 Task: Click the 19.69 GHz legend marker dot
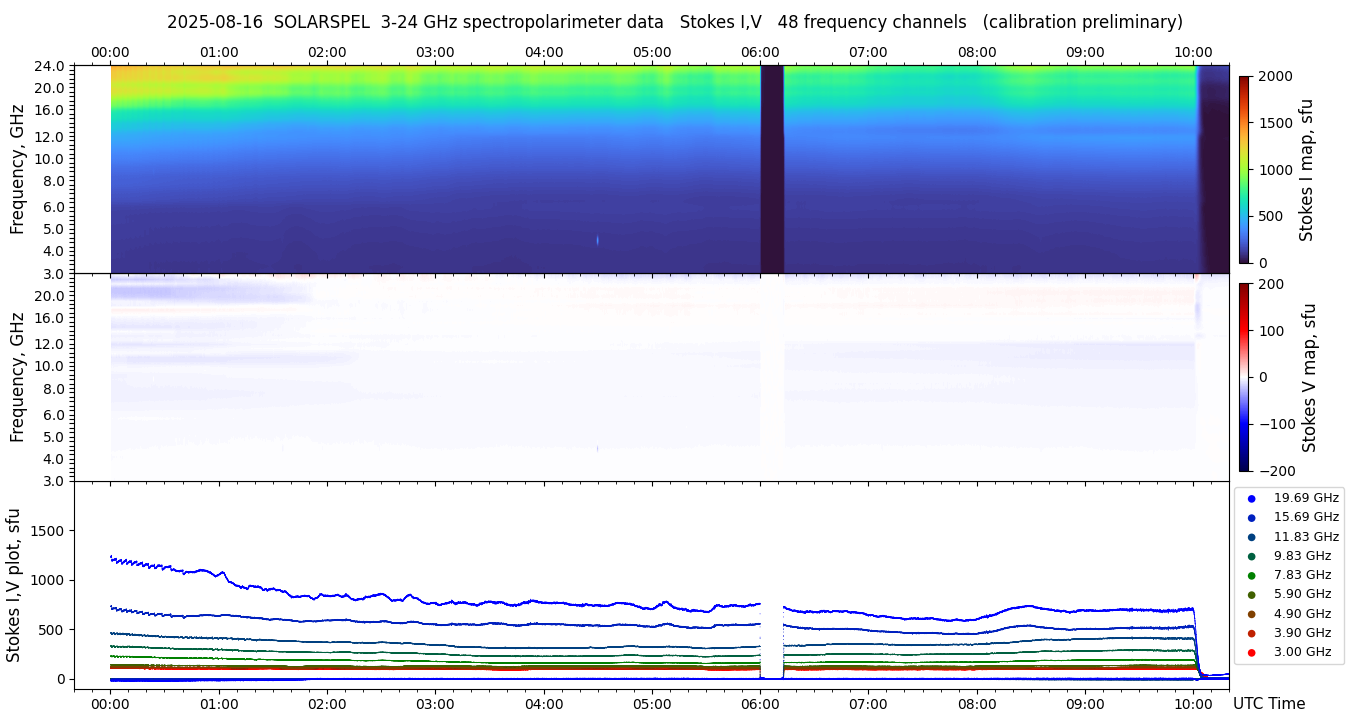pos(1251,498)
